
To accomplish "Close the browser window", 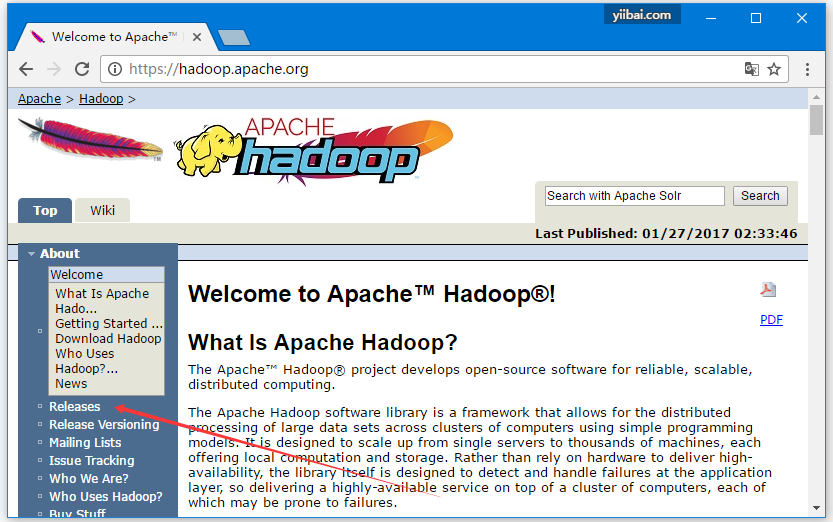I will (x=802, y=18).
